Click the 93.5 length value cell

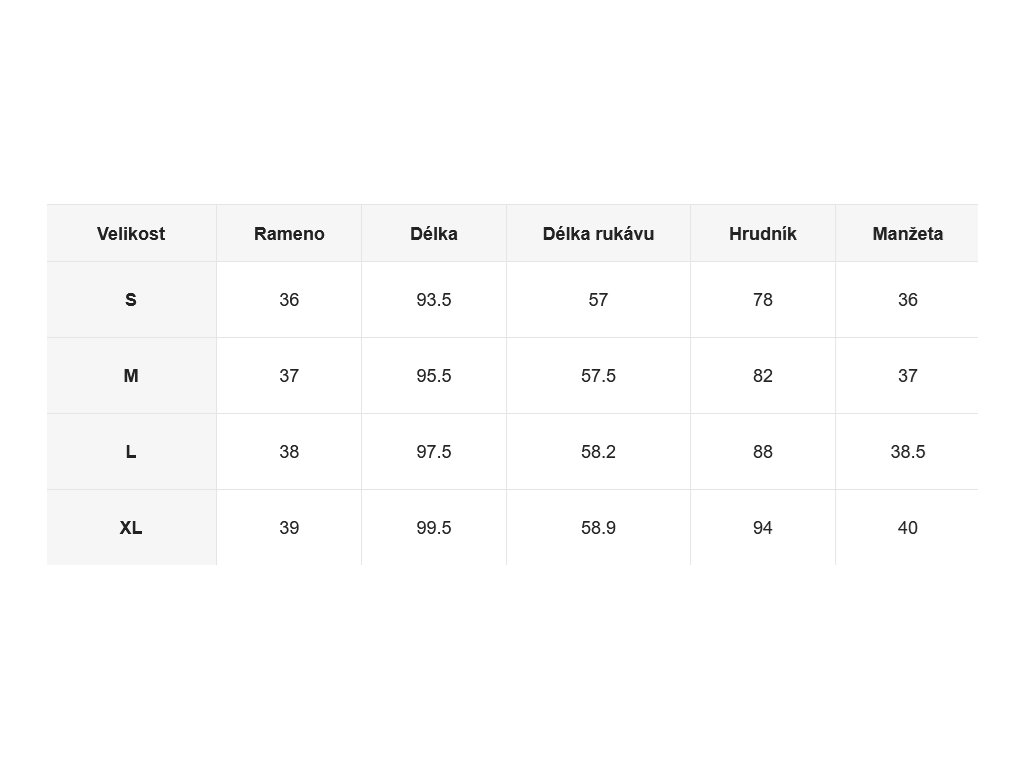click(434, 300)
